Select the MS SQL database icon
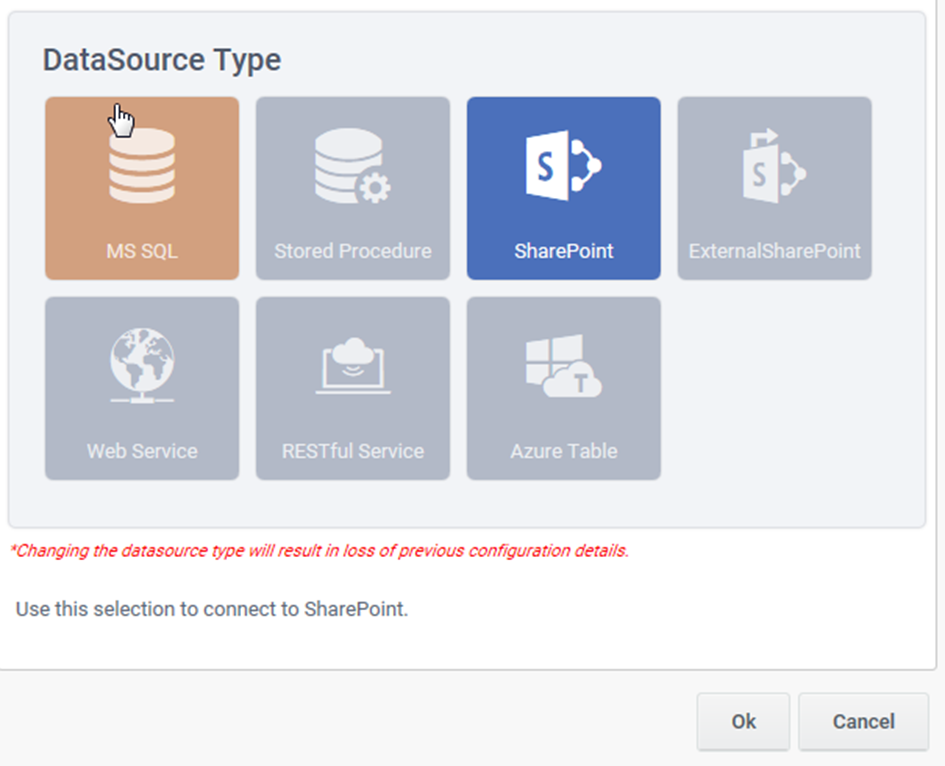The image size is (945, 766). click(x=141, y=165)
